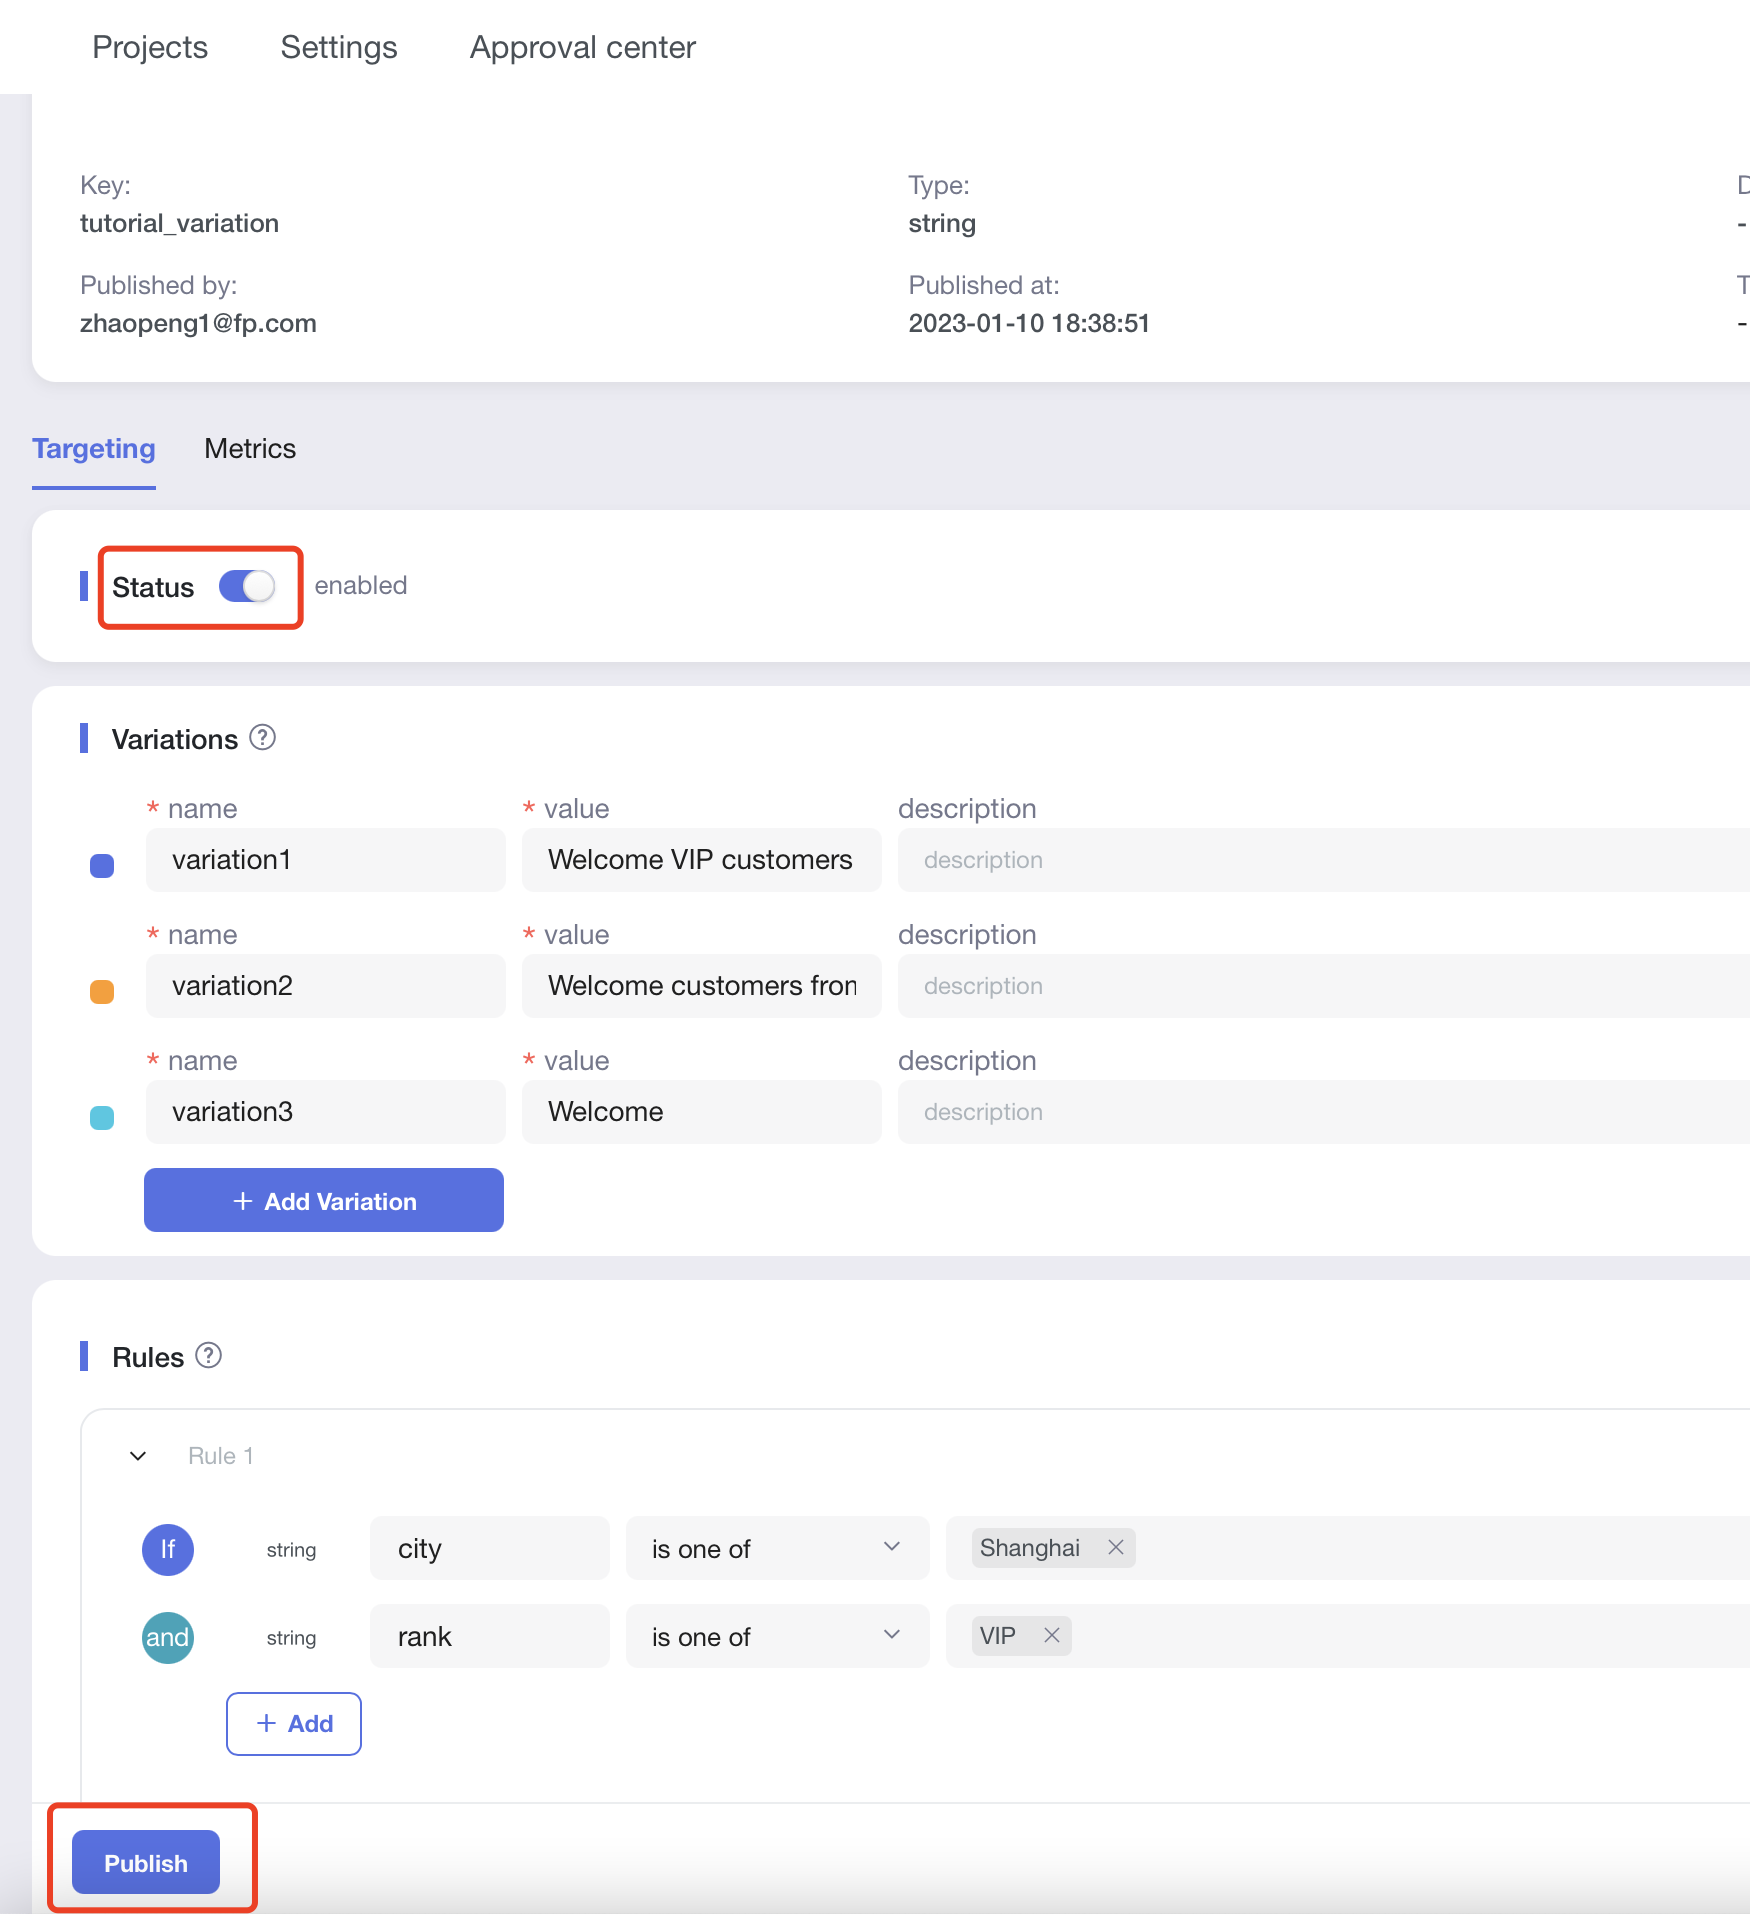Click the blue If condition badge
The height and width of the screenshot is (1914, 1750).
tap(168, 1549)
